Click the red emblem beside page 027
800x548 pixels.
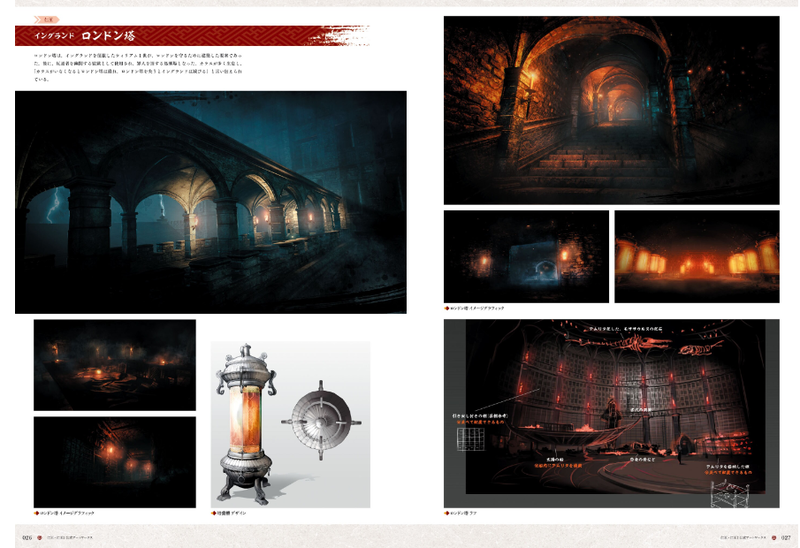(774, 538)
